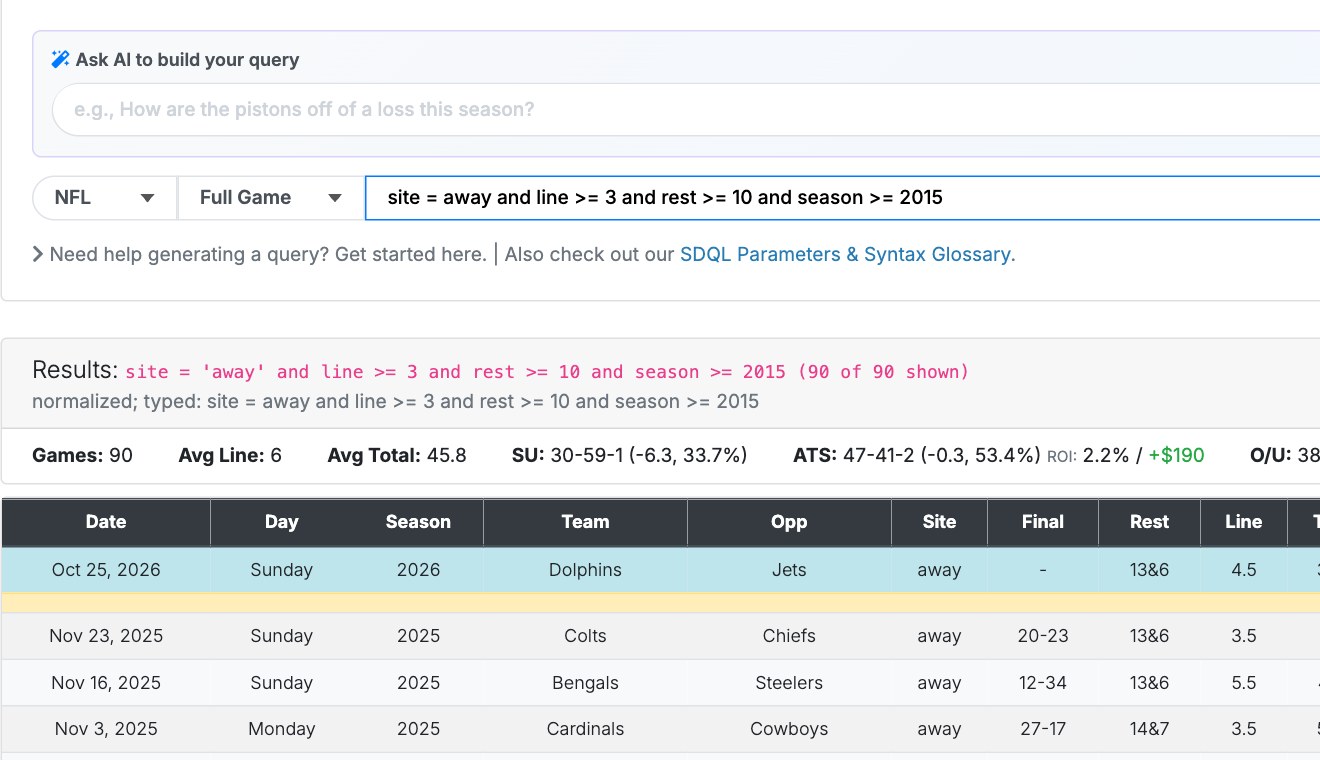Click the SDQL query text box
The image size is (1320, 760).
(x=843, y=198)
